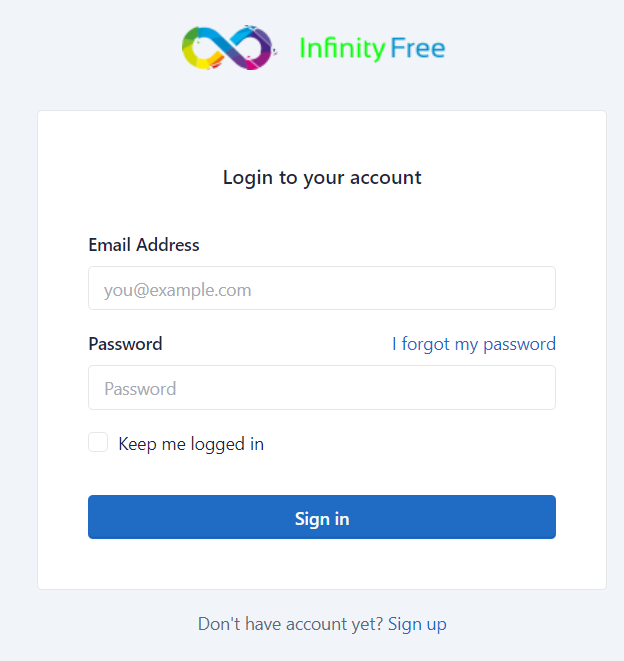
Task: Focus the Email Address input field
Action: [x=322, y=288]
